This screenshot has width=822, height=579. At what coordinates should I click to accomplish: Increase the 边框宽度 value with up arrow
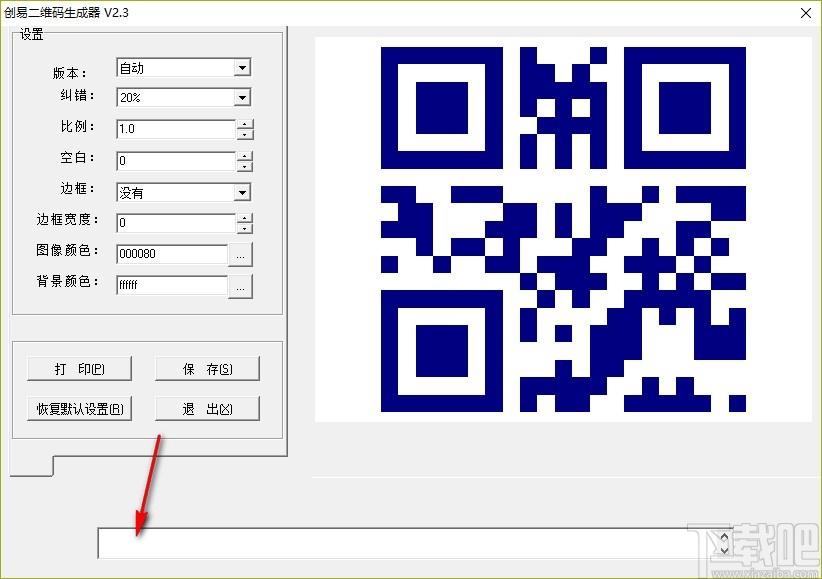[245, 218]
